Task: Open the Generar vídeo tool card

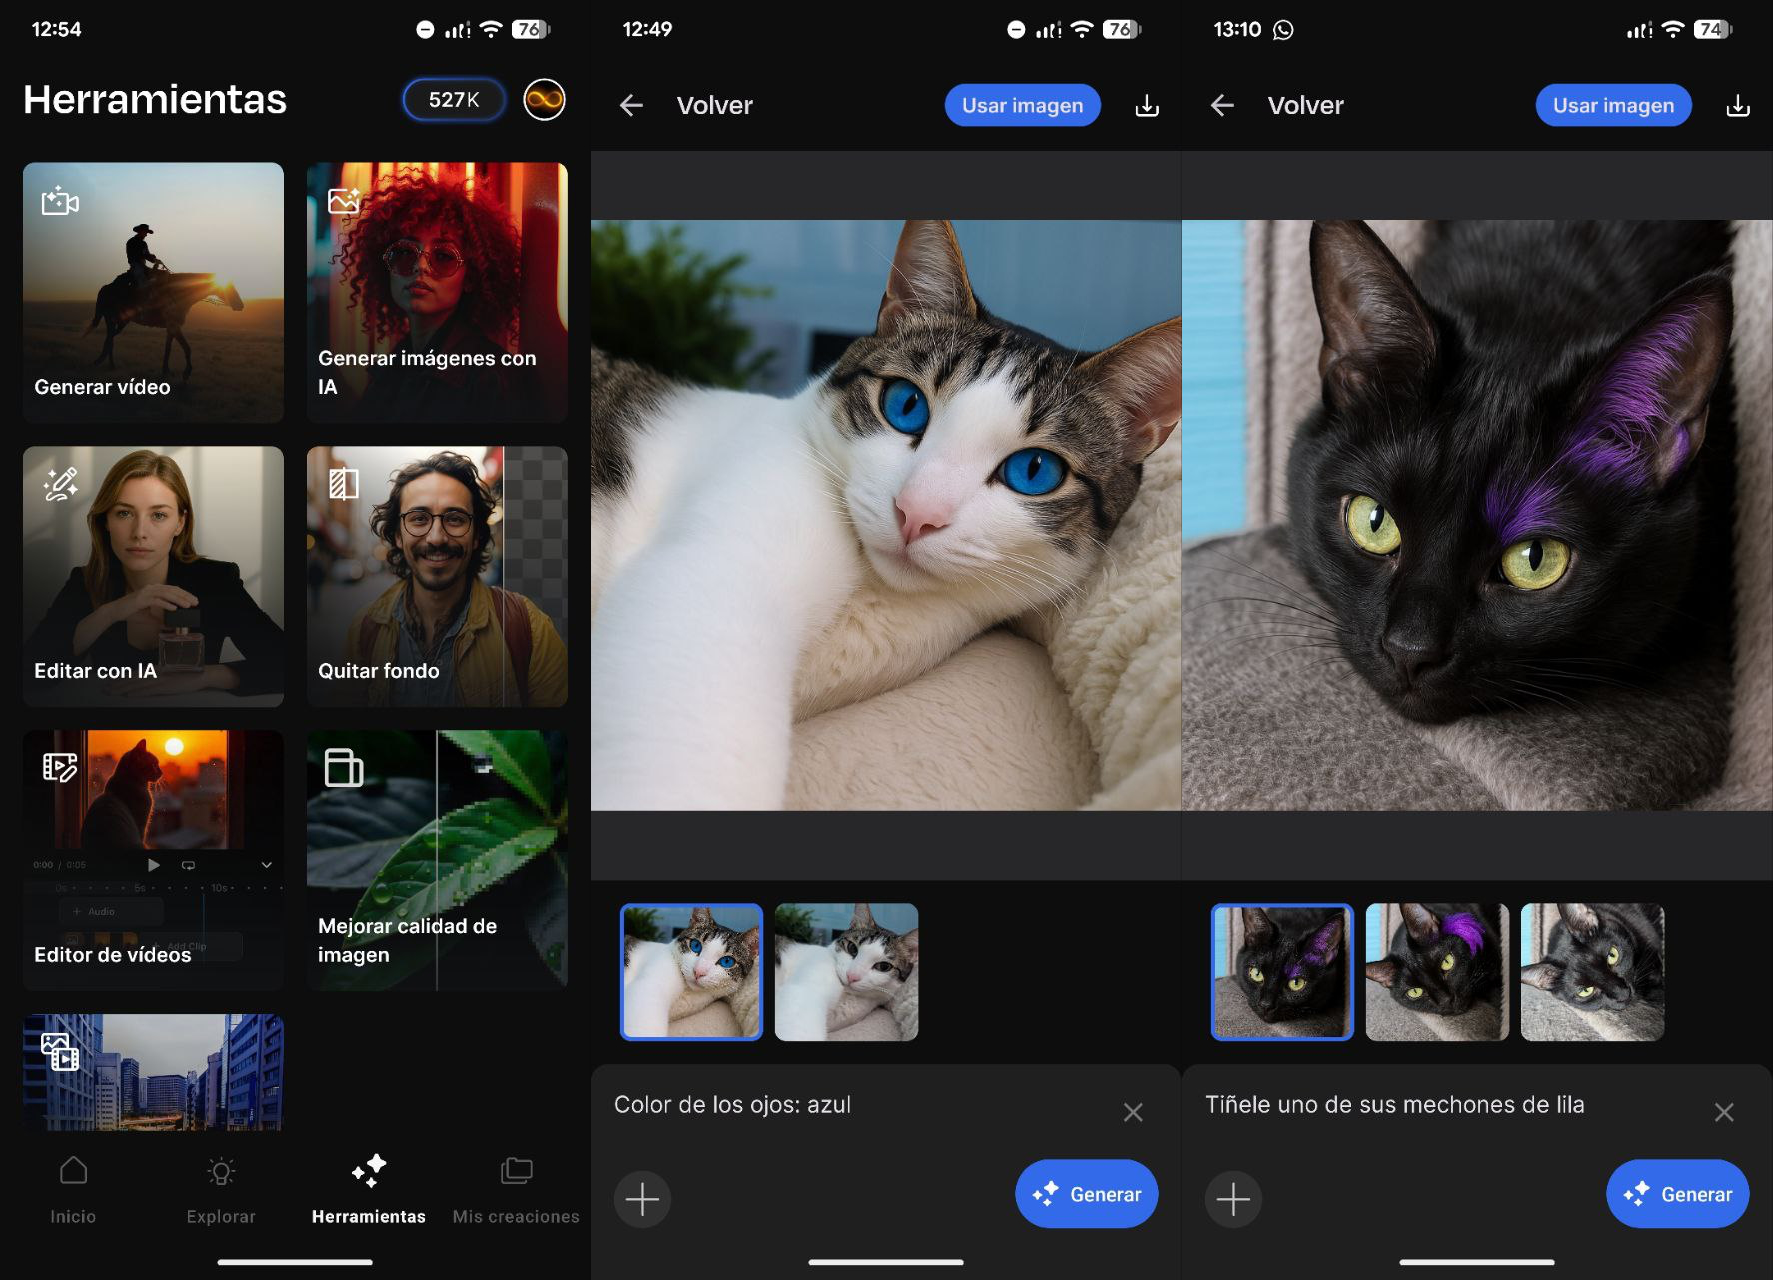Action: (x=153, y=292)
